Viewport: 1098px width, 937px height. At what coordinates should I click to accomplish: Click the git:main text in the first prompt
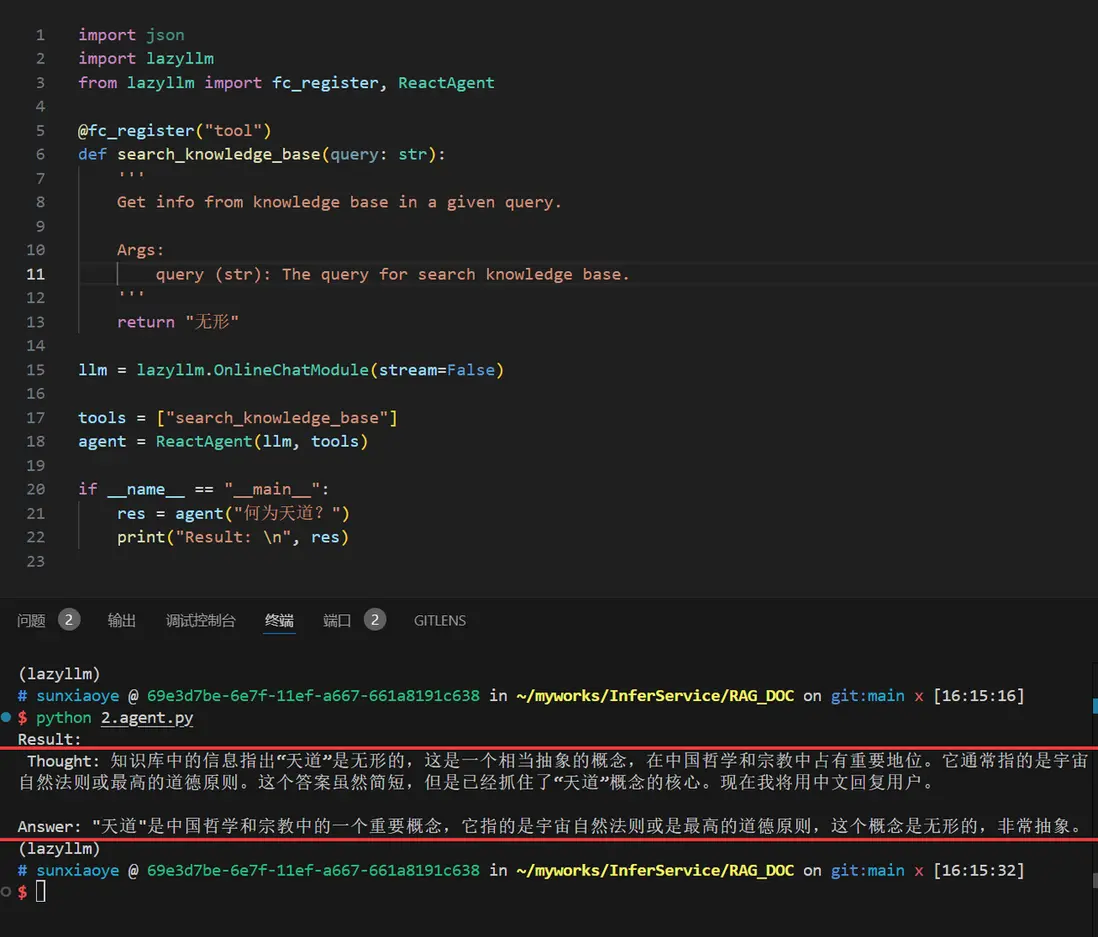[x=867, y=696]
